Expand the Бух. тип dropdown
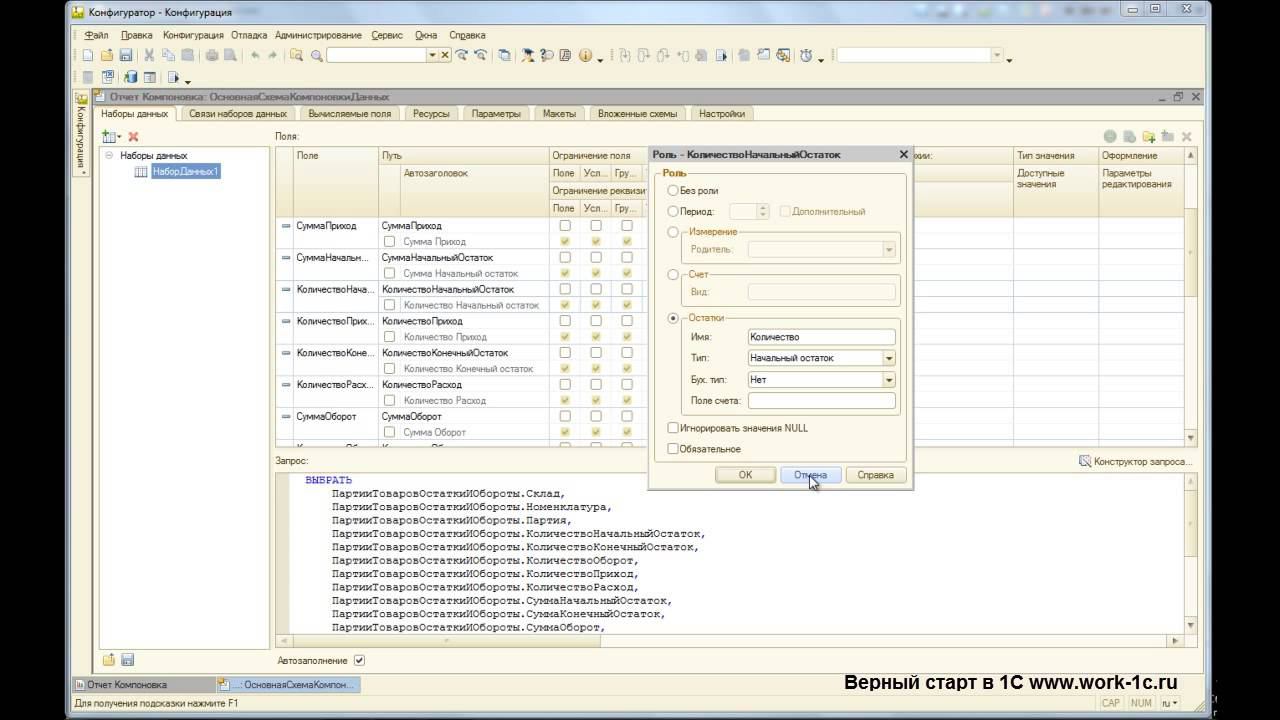 point(888,380)
